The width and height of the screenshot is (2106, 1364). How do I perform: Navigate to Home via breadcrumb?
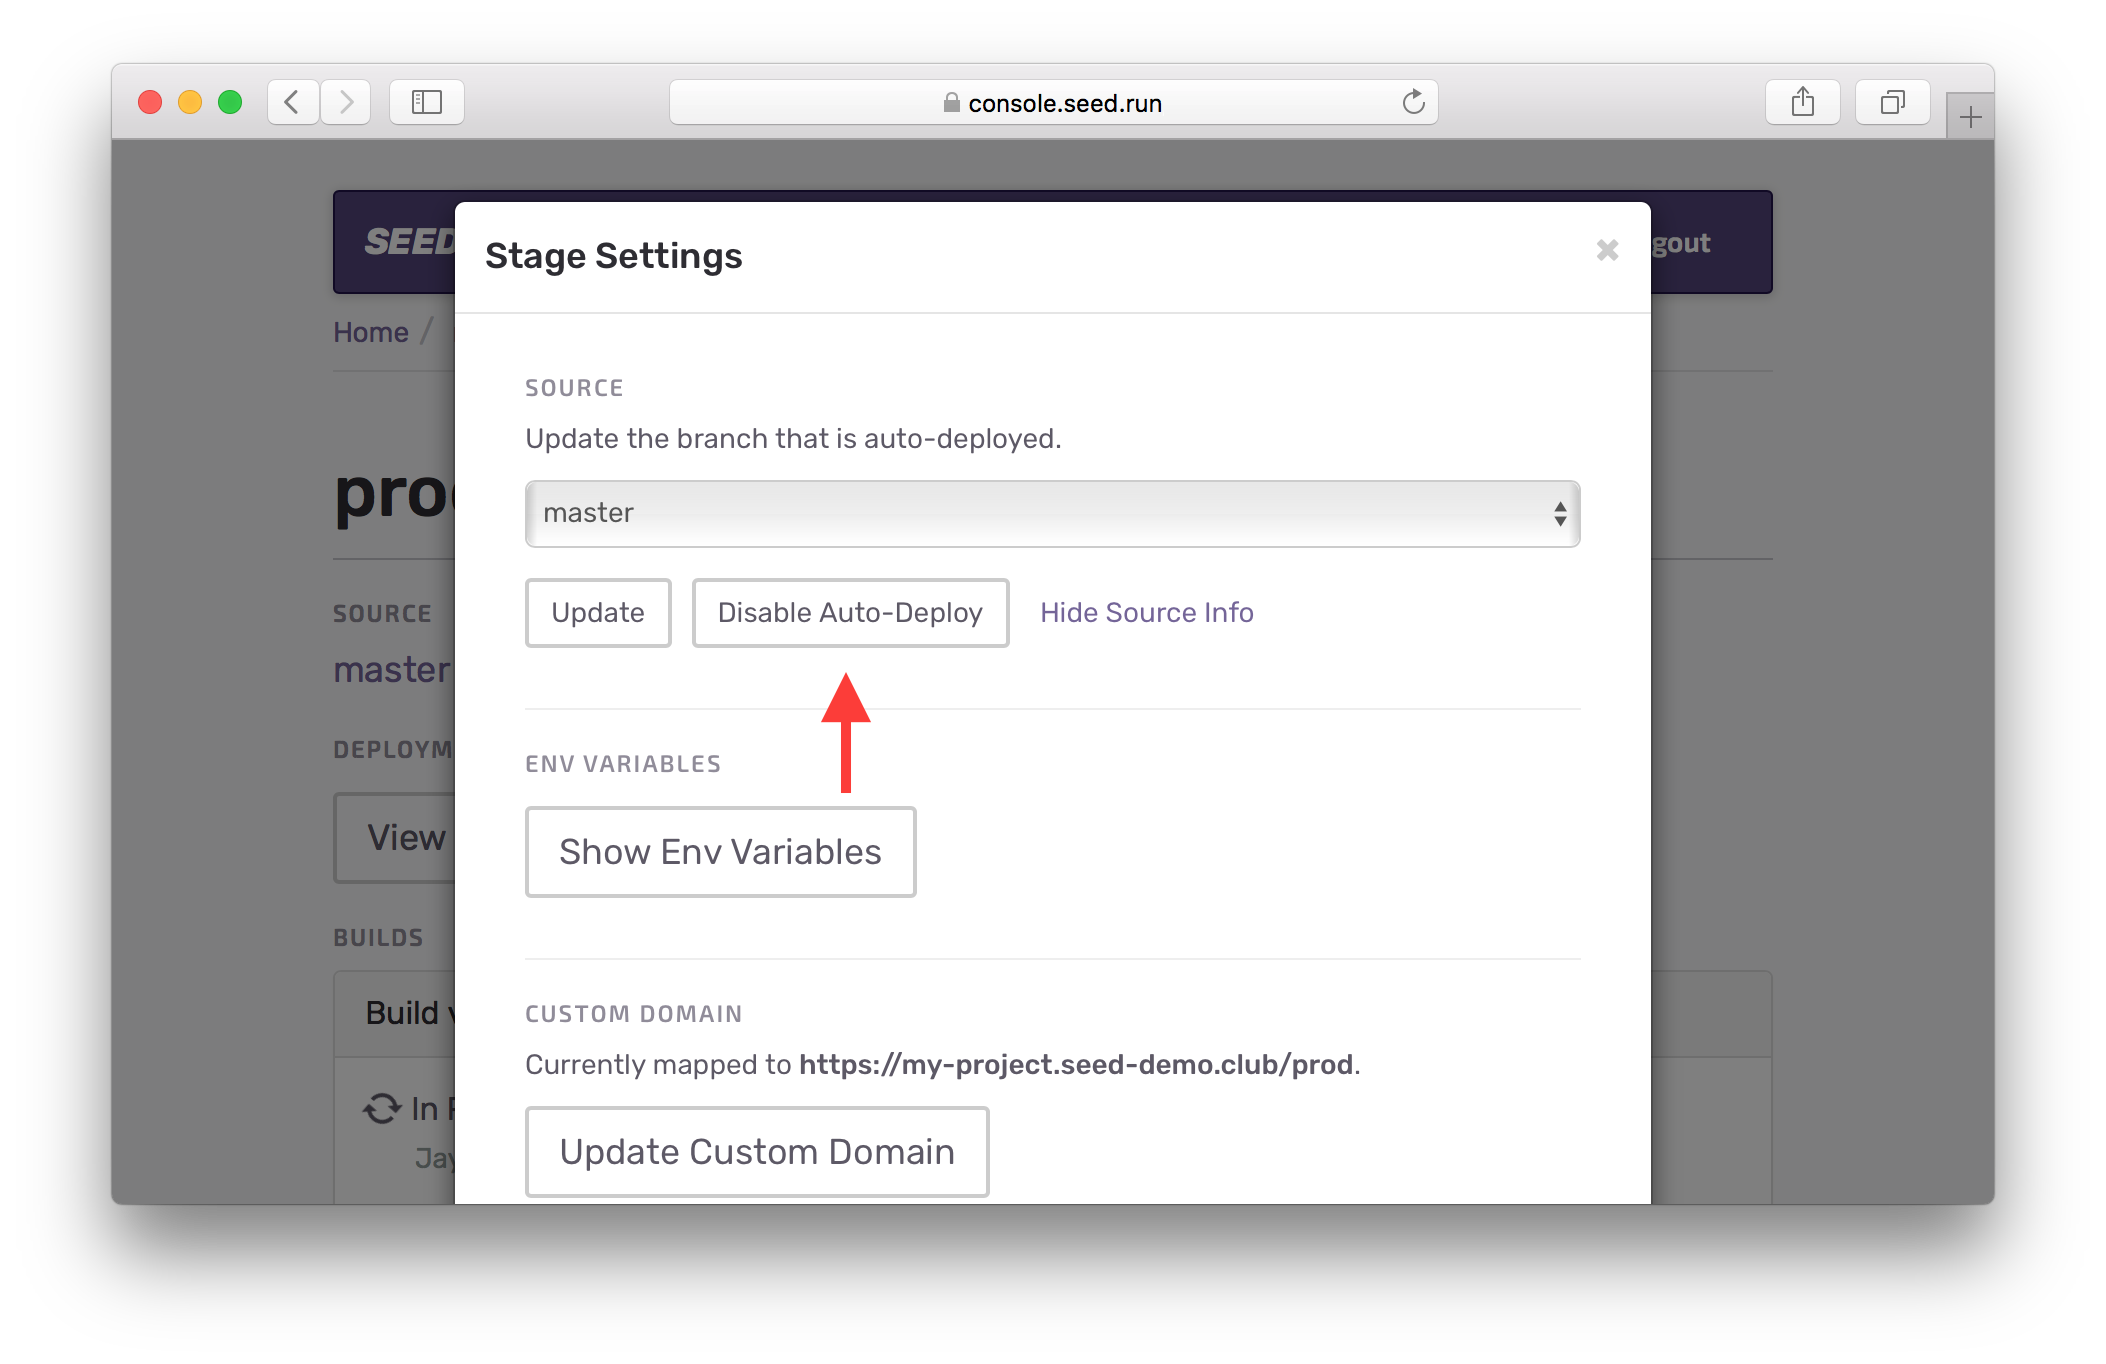pyautogui.click(x=370, y=331)
